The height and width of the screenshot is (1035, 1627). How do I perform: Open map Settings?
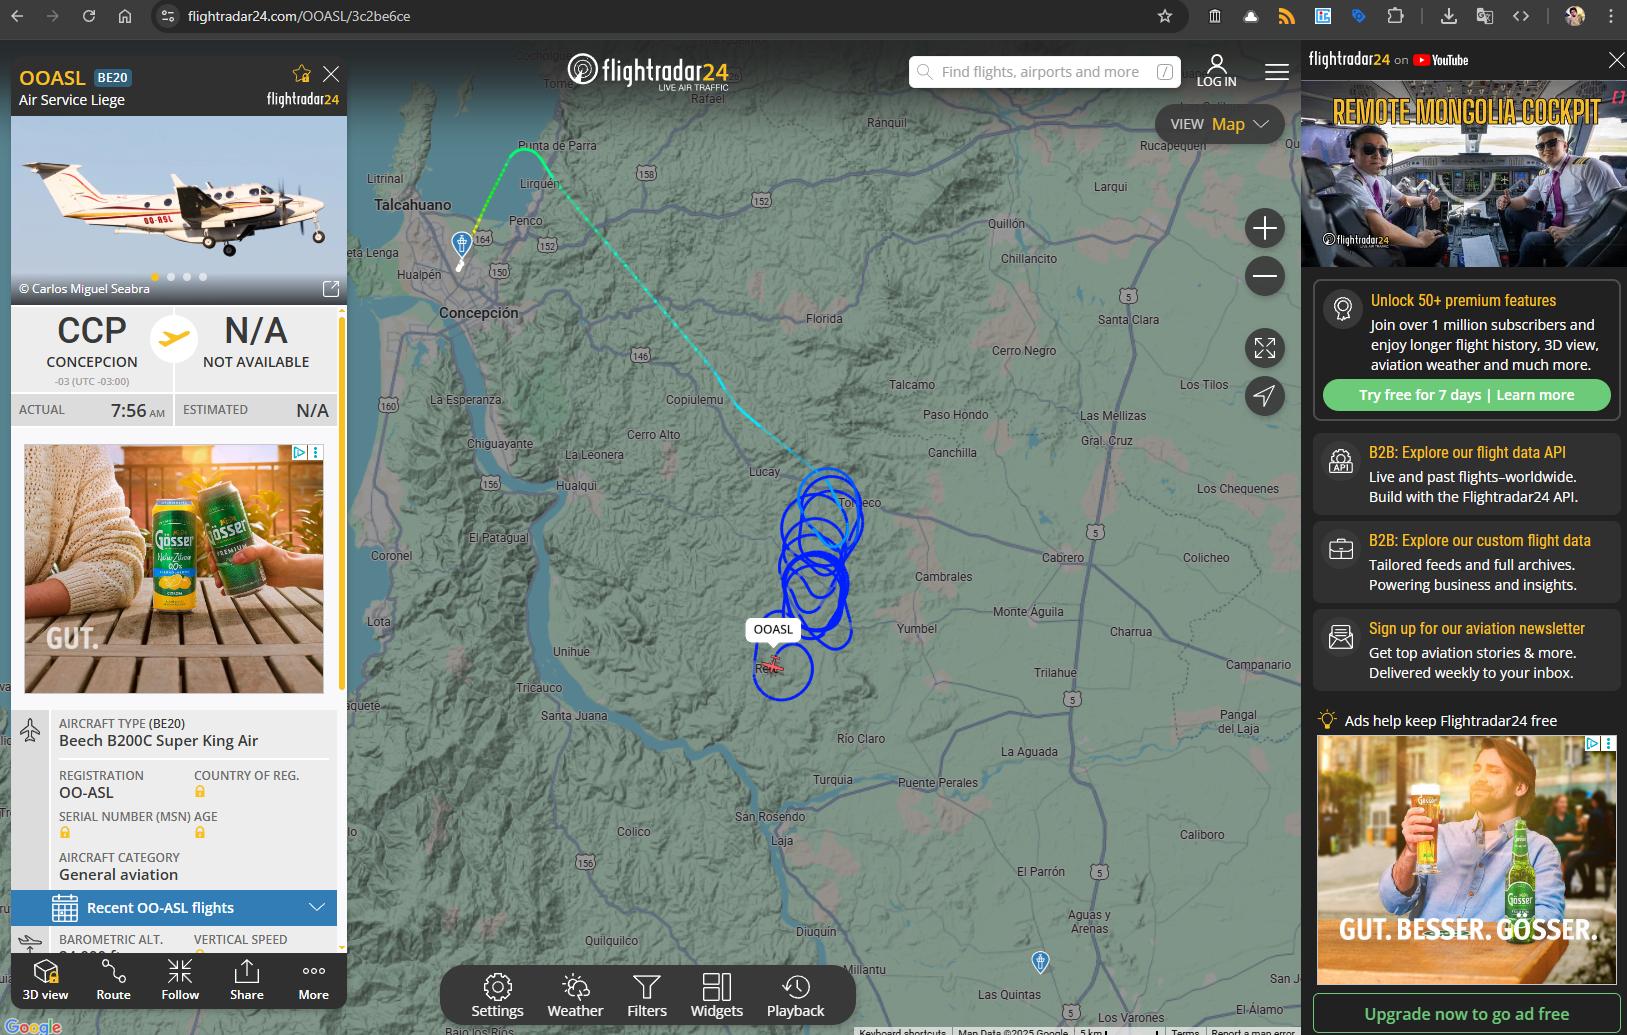click(497, 996)
